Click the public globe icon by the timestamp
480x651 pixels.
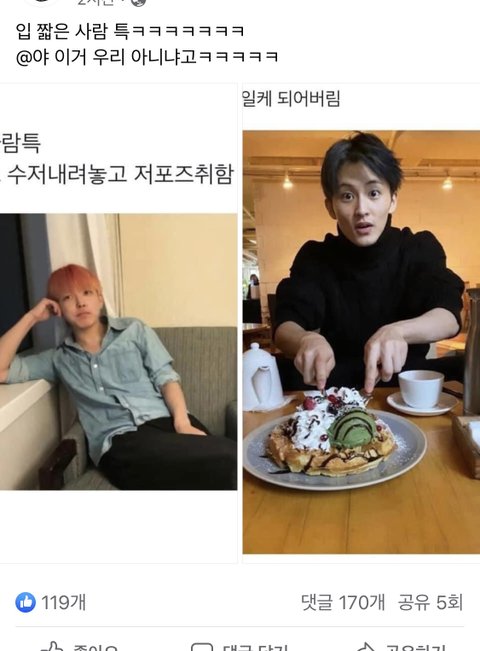point(138,2)
